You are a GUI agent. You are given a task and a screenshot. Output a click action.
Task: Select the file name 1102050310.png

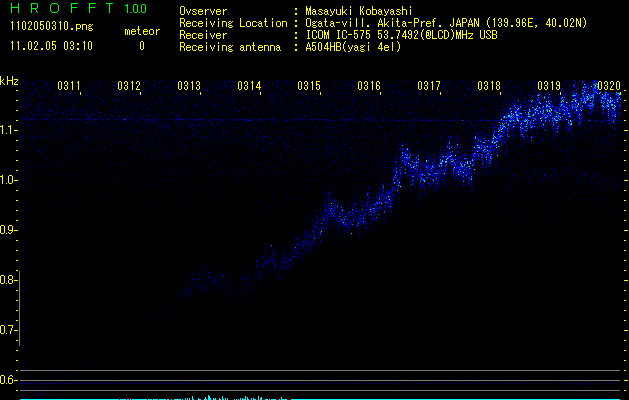[52, 26]
